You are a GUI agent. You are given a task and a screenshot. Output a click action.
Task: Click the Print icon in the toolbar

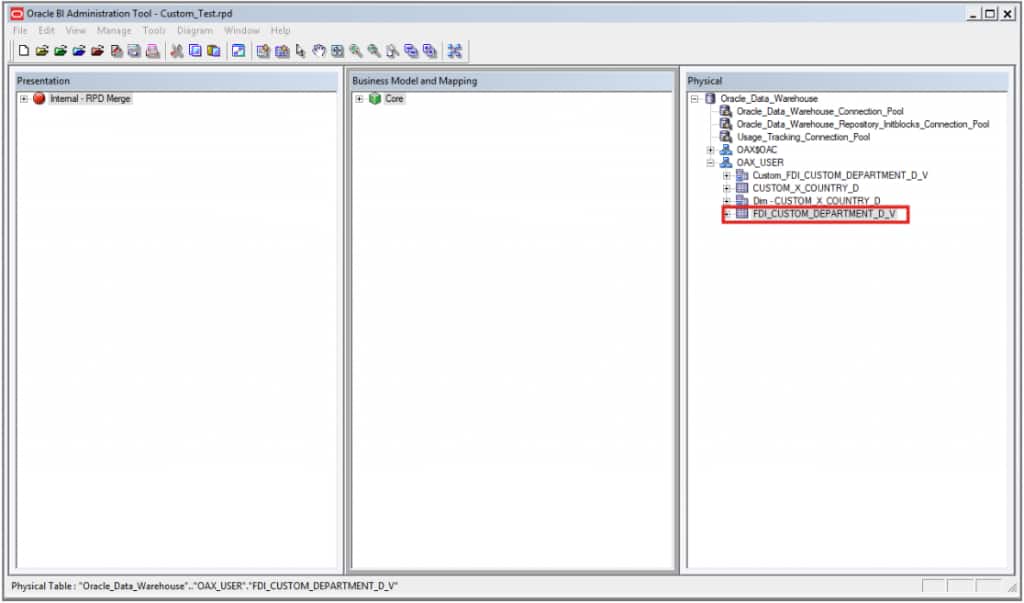click(153, 51)
